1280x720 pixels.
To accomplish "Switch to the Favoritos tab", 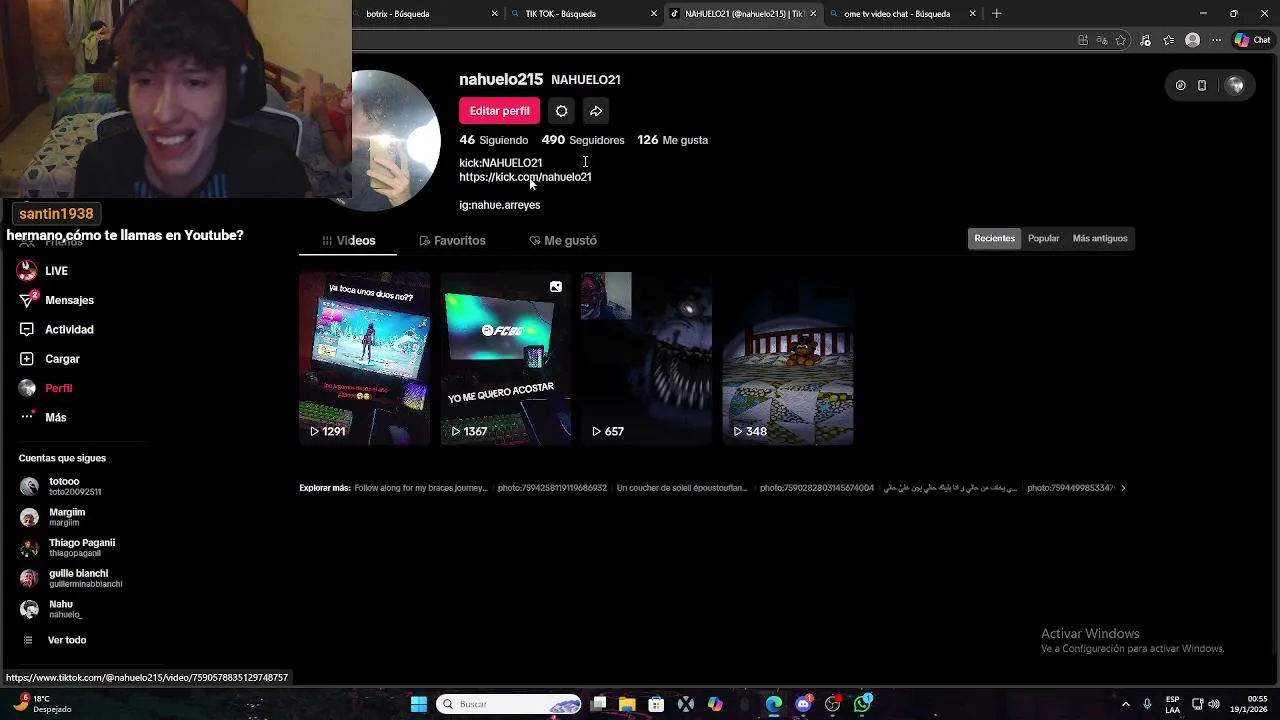I will click(452, 241).
